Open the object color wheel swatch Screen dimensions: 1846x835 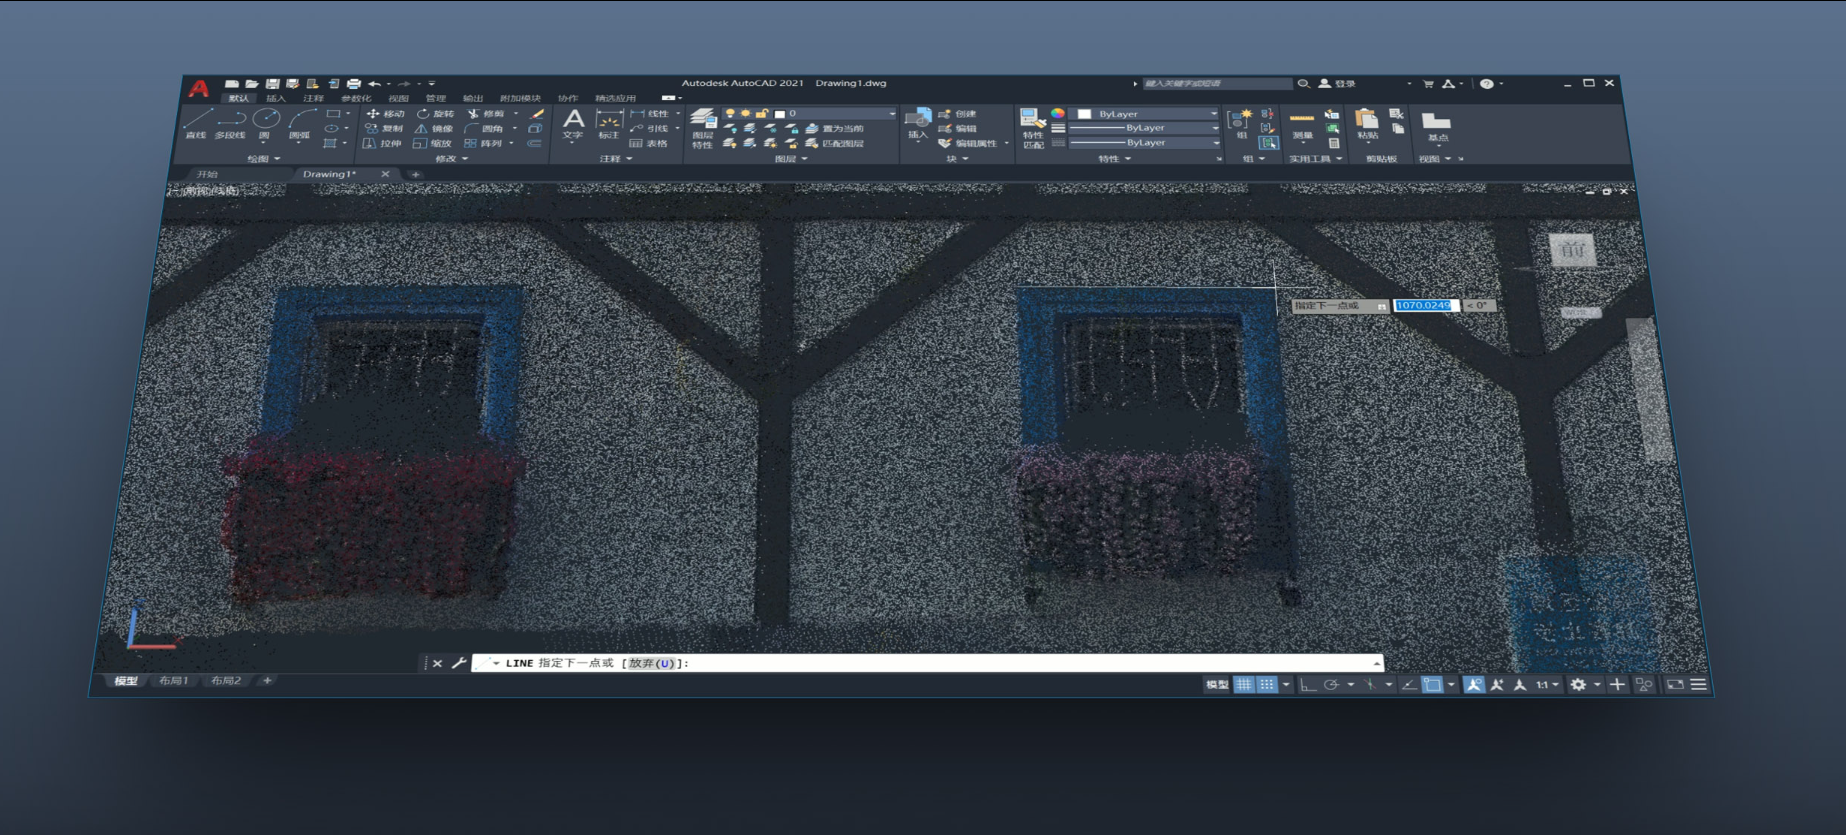pyautogui.click(x=1058, y=114)
